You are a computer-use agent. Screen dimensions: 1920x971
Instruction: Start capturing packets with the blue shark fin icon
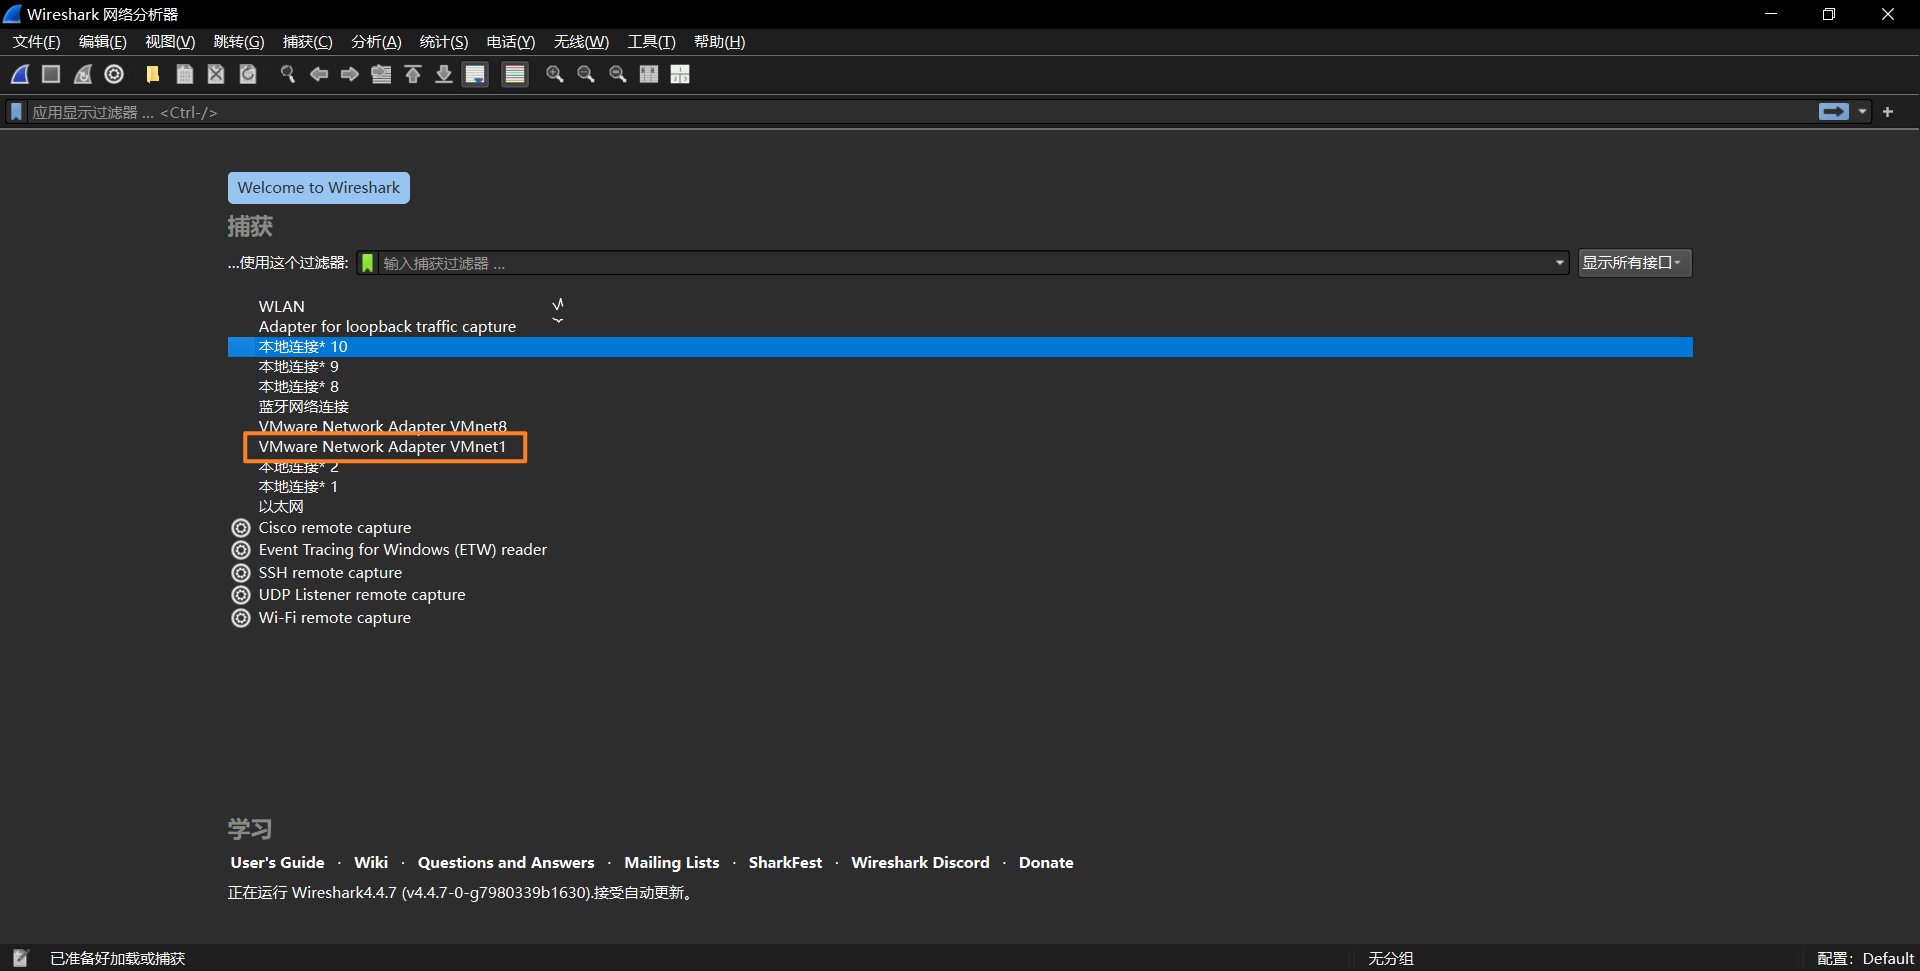coord(20,74)
